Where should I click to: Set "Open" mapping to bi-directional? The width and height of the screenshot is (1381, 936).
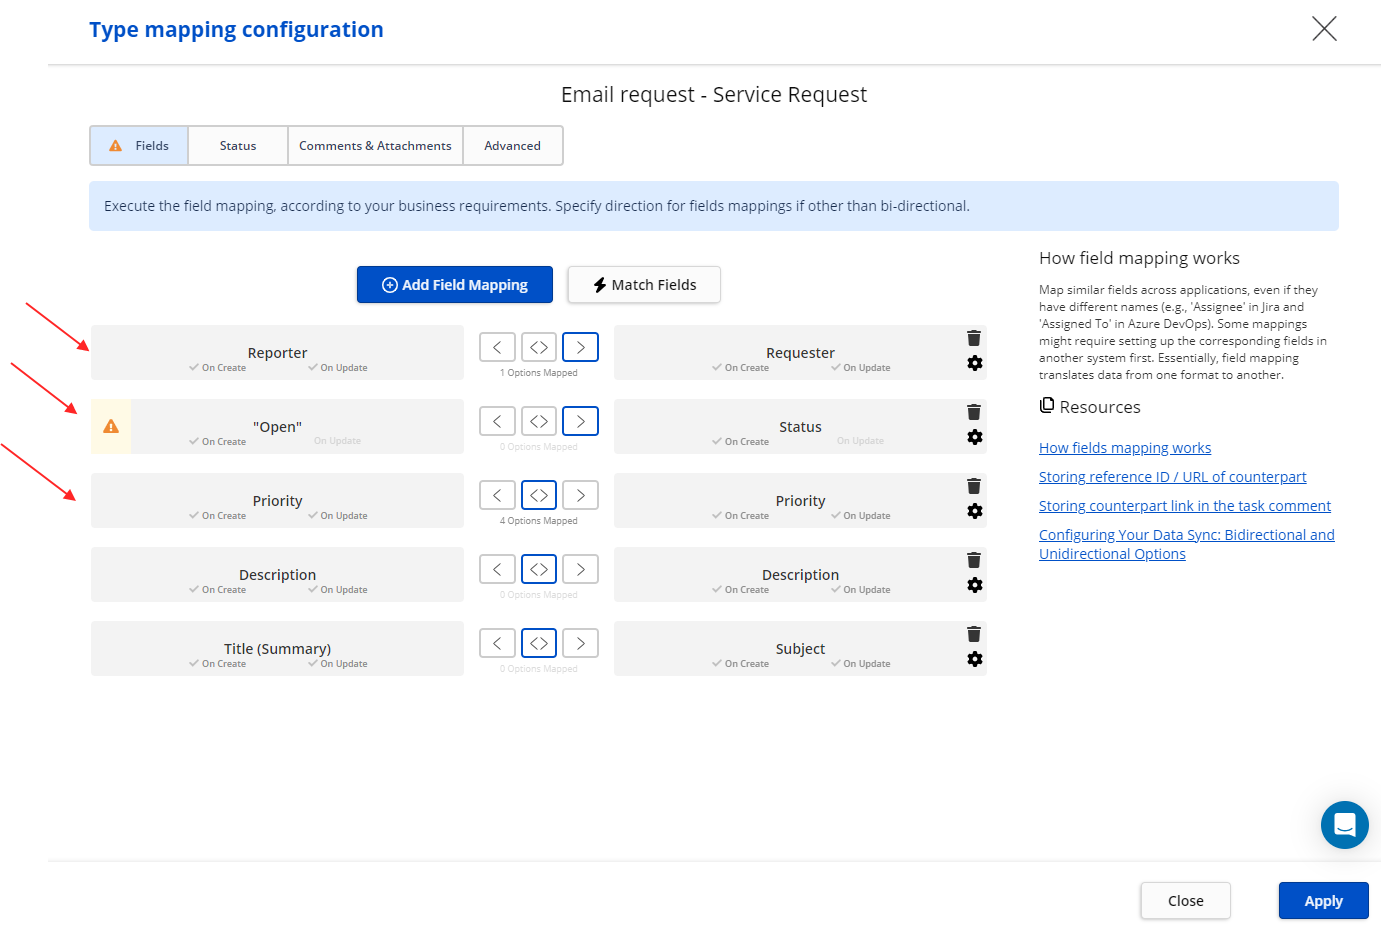[539, 421]
